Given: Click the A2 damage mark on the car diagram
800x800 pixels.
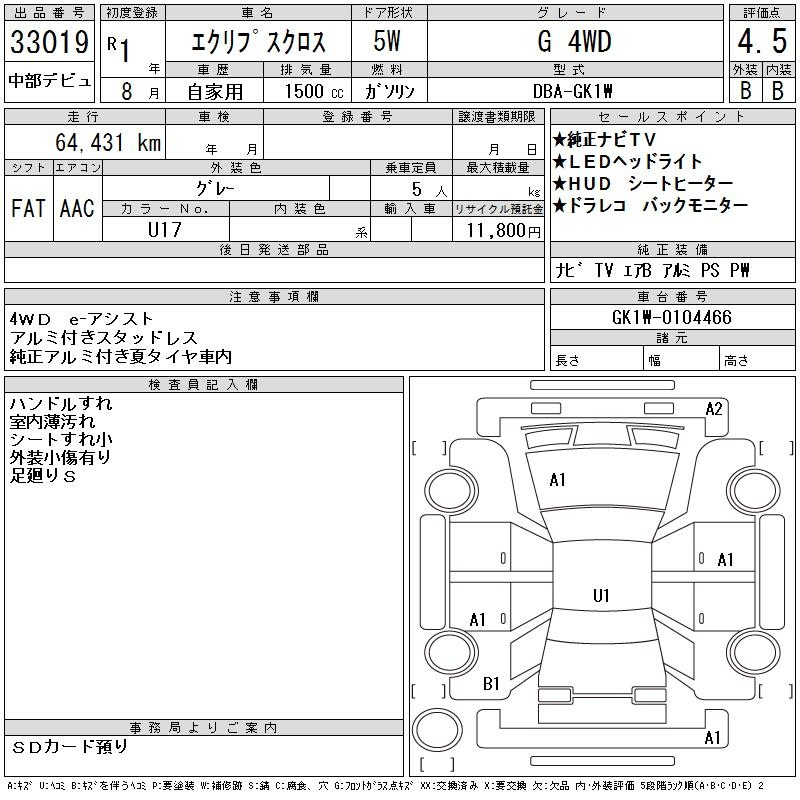Looking at the screenshot, I should pyautogui.click(x=714, y=408).
